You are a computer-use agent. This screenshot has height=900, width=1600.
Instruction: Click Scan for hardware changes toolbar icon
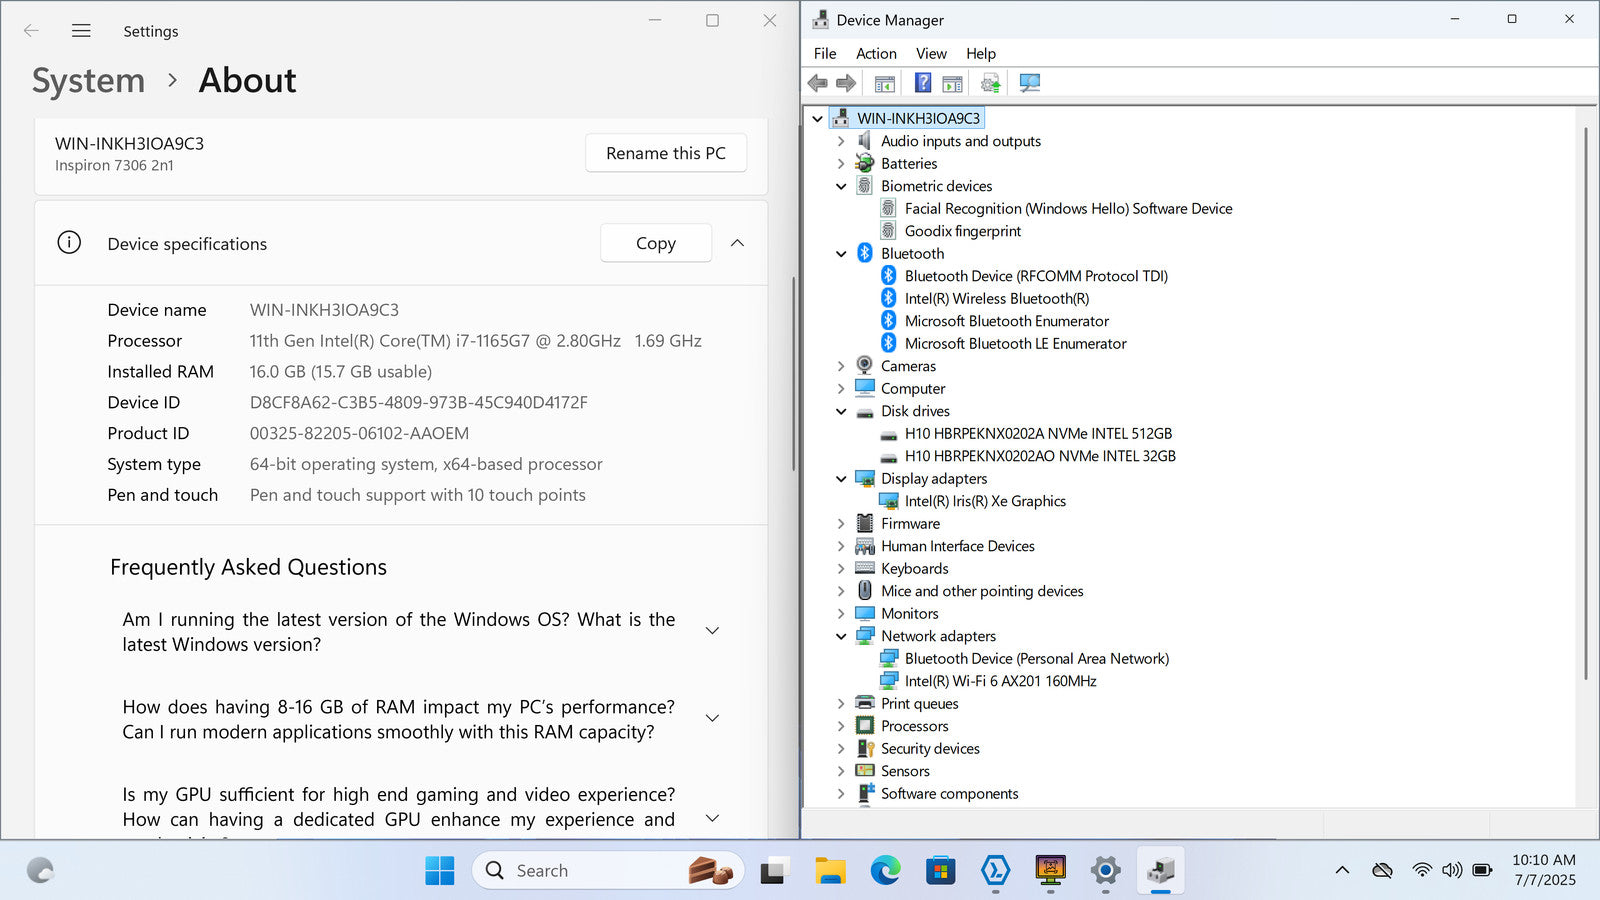click(x=1030, y=83)
